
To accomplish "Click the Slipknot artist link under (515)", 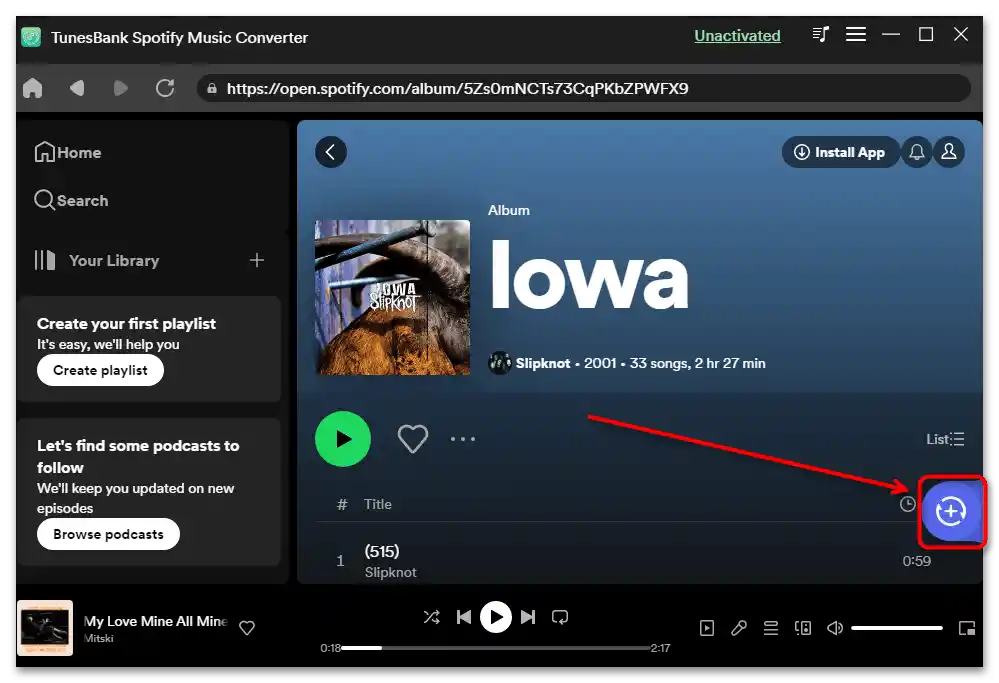I will coord(391,572).
